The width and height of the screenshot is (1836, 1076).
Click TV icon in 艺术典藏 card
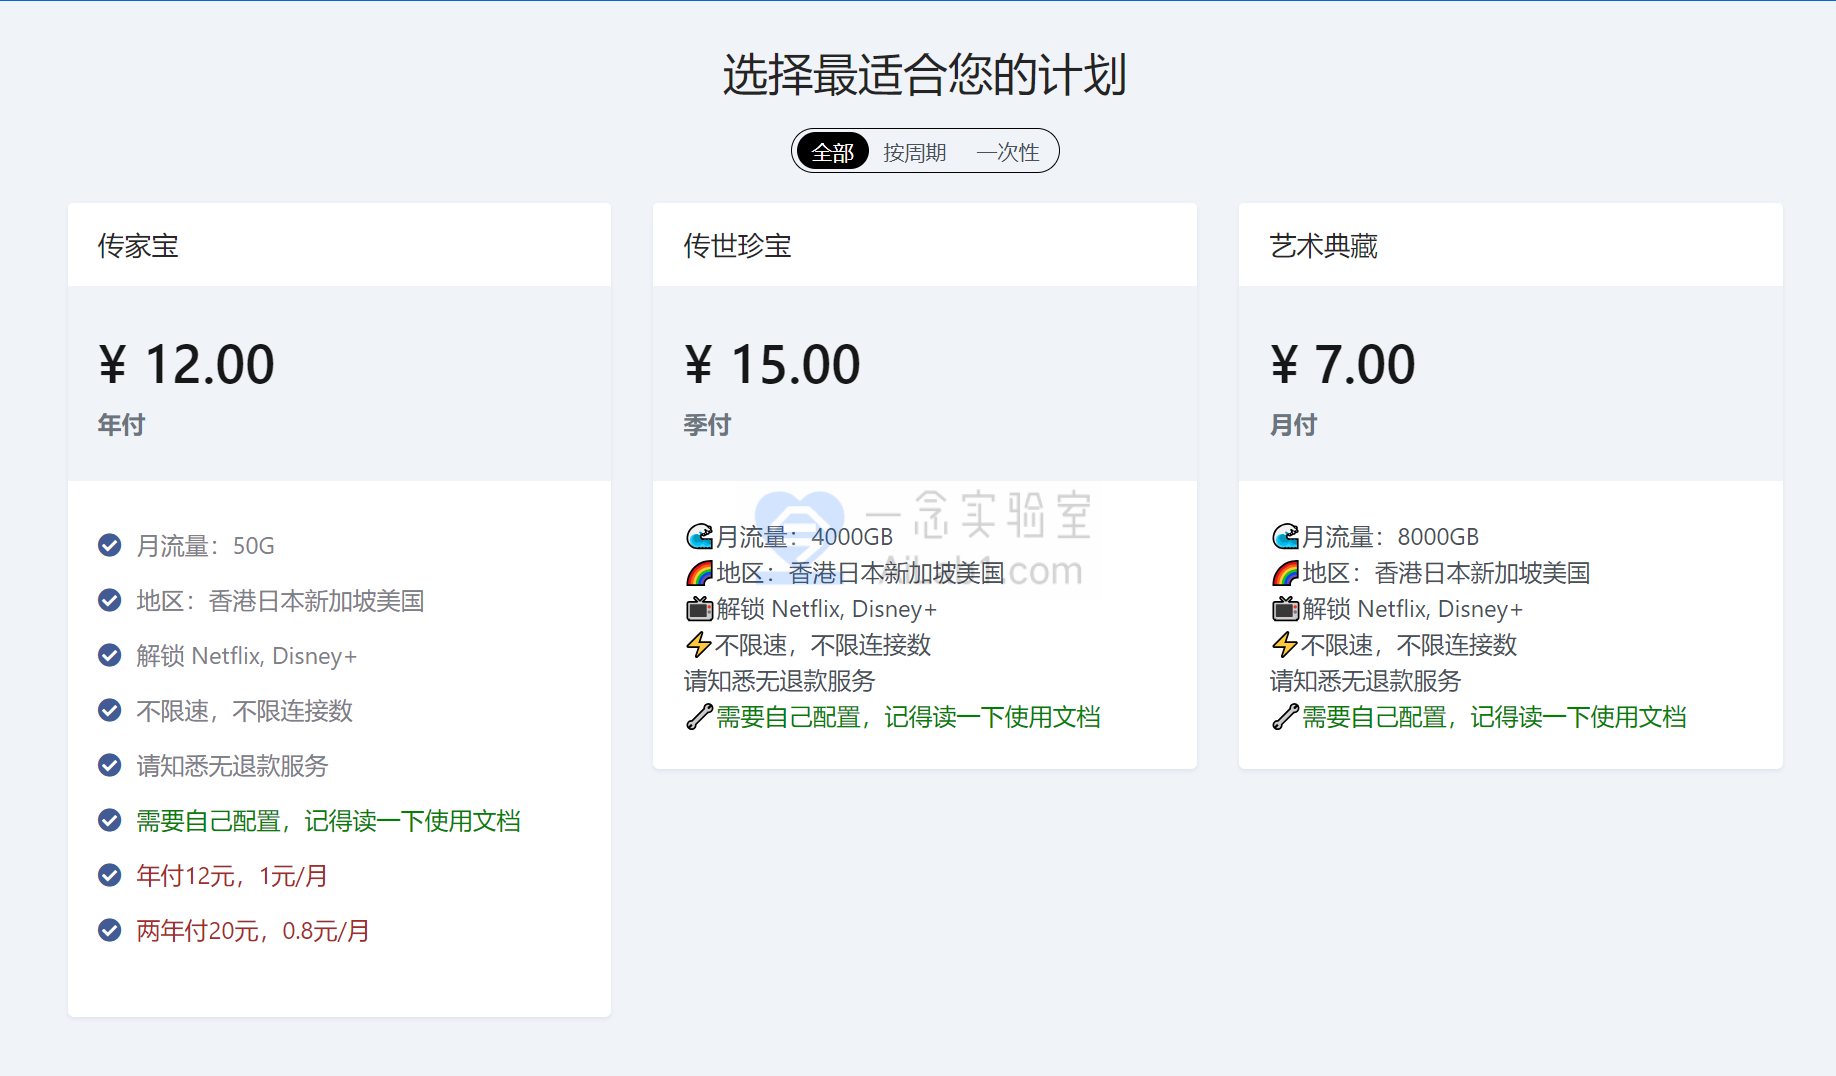coord(1285,609)
